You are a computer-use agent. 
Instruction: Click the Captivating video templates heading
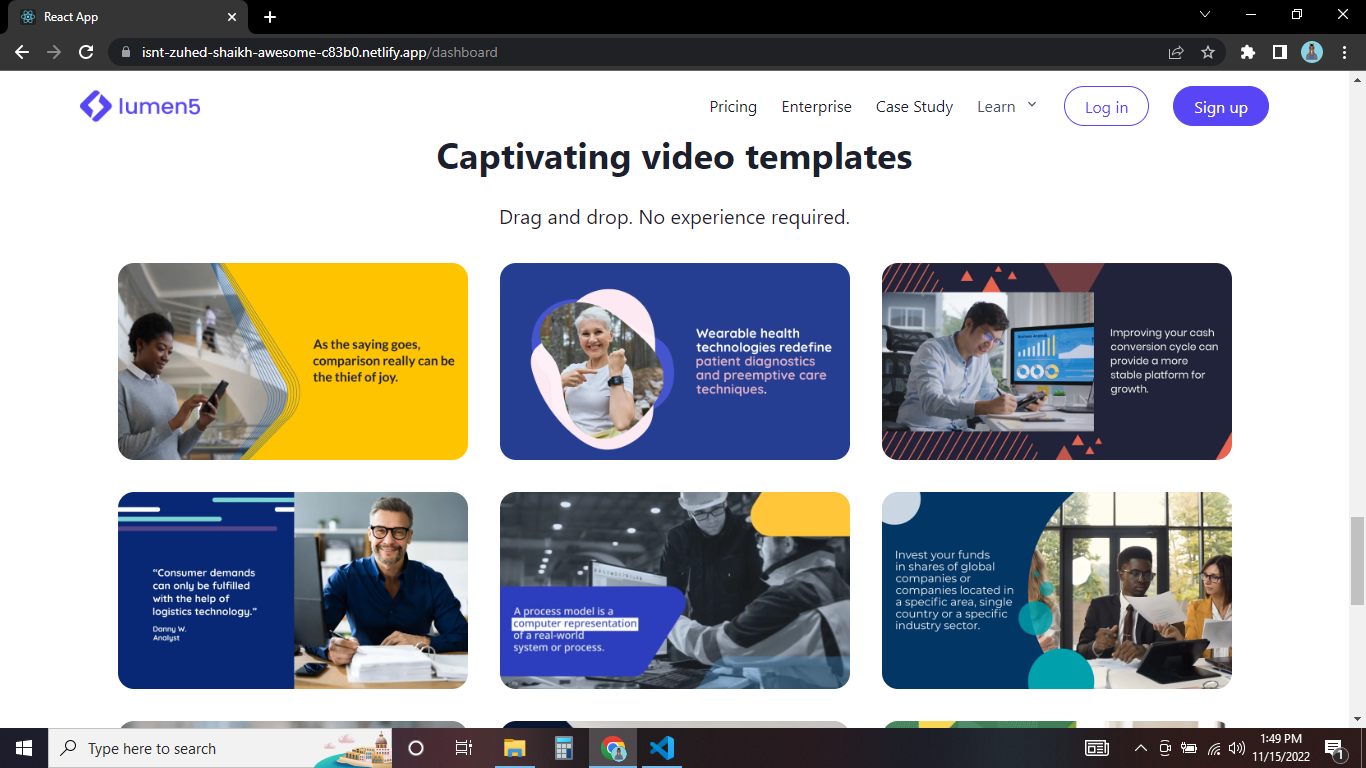click(x=674, y=157)
